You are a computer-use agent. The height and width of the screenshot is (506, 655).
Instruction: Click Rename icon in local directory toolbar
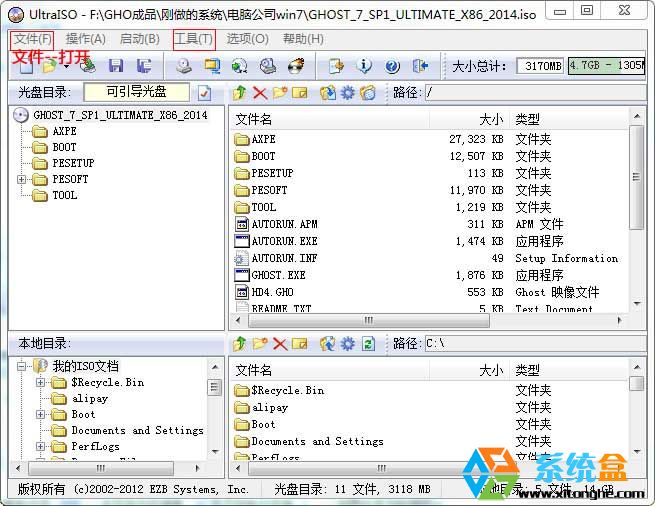tap(300, 343)
